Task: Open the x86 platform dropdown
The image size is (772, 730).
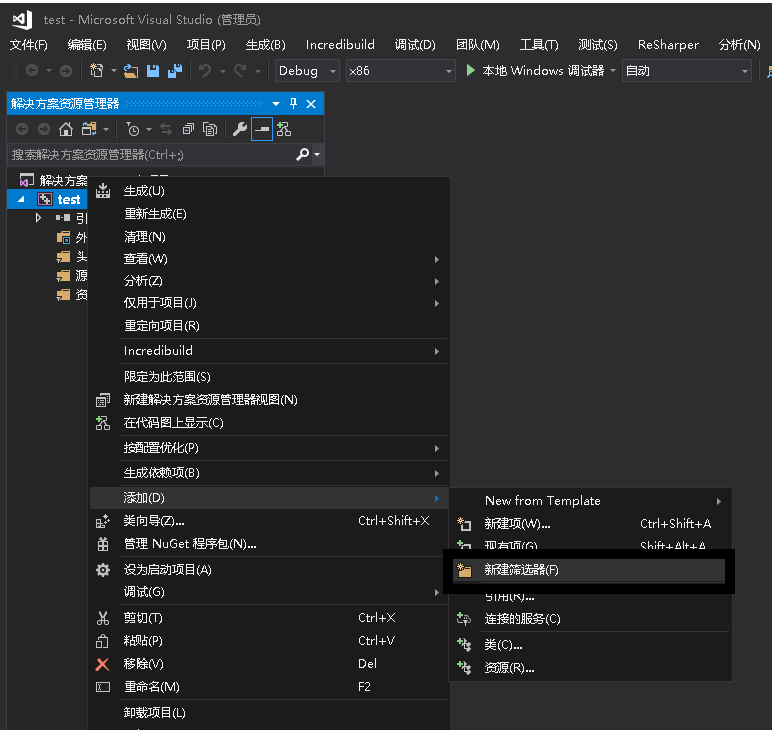Action: 400,71
